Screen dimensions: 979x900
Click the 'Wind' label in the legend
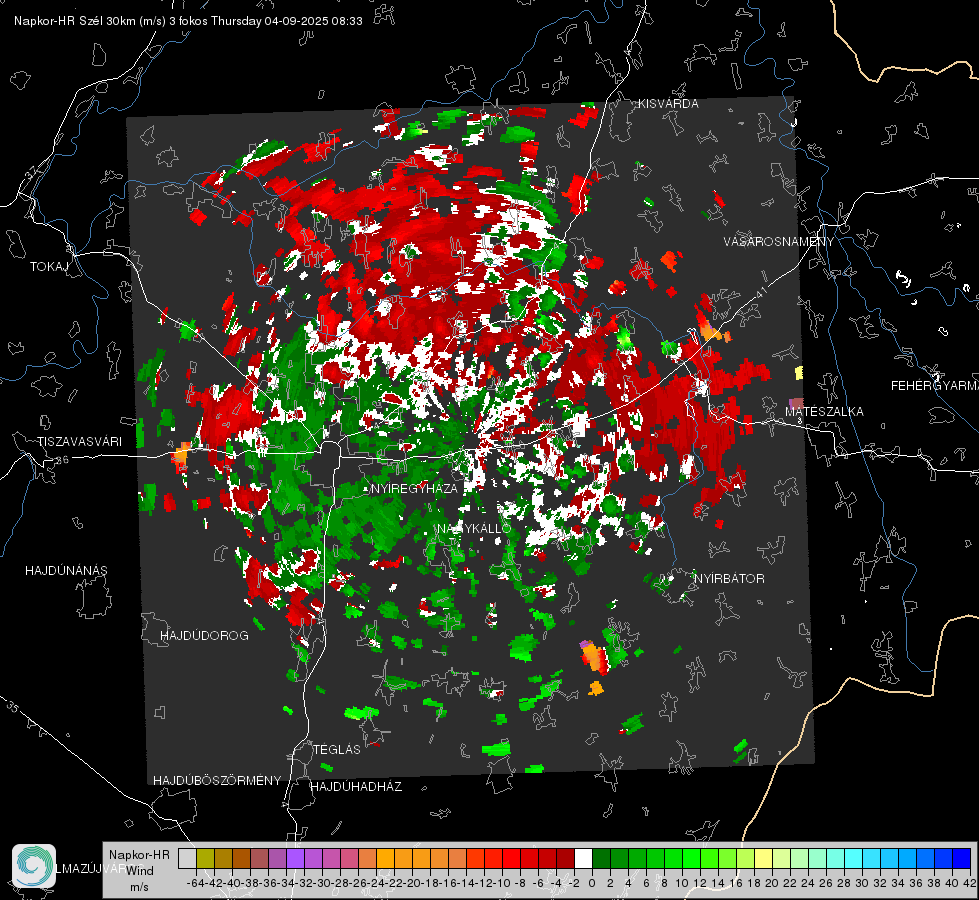(x=140, y=870)
